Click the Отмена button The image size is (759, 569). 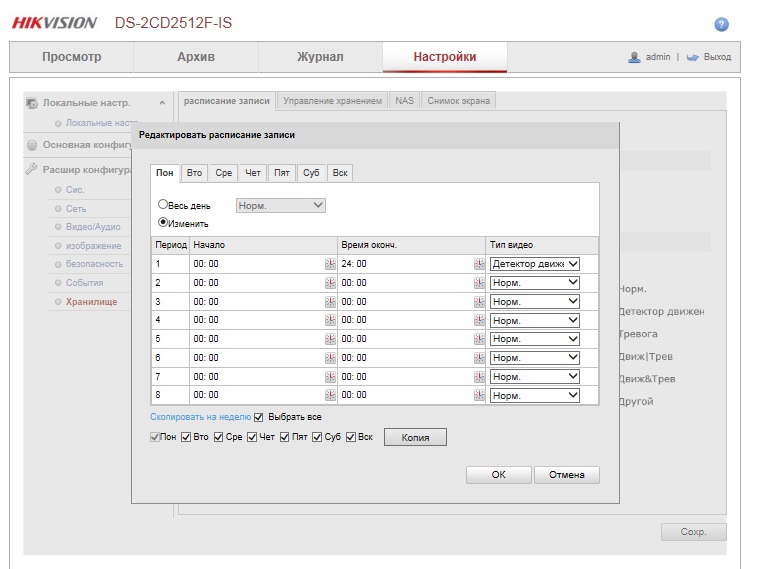[567, 475]
